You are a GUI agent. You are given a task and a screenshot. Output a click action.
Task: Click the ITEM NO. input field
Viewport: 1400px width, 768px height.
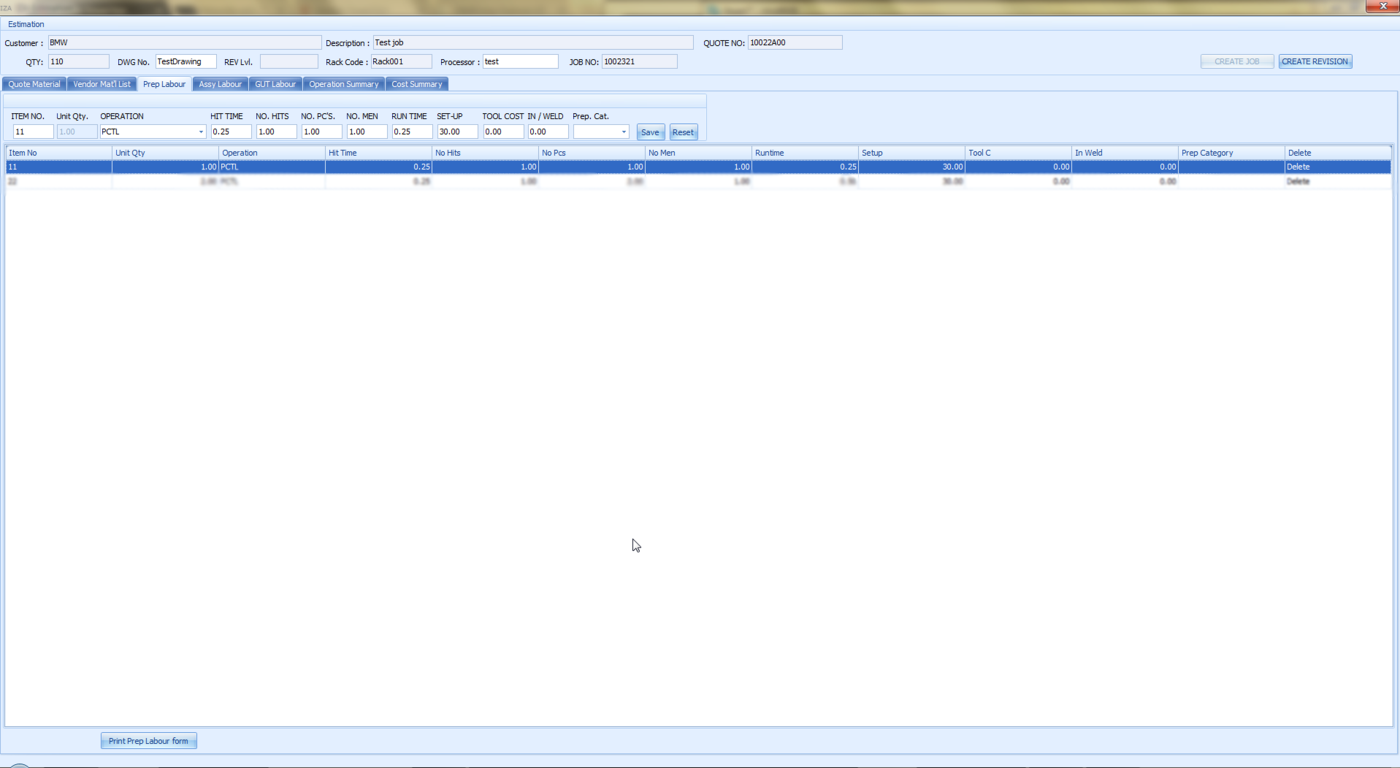(x=32, y=132)
